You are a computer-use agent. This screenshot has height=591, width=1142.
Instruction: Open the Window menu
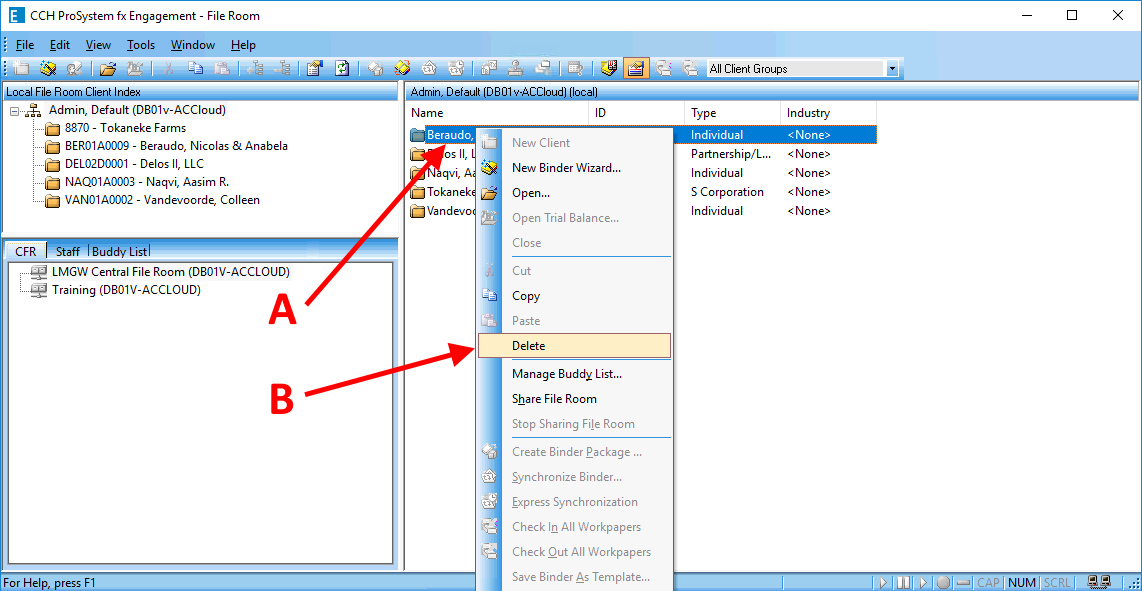coord(193,45)
